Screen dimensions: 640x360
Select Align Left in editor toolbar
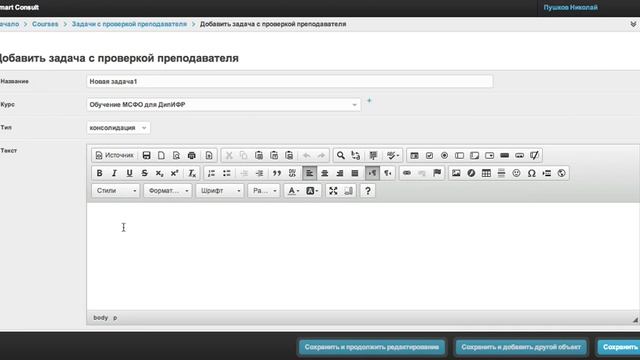pyautogui.click(x=309, y=173)
